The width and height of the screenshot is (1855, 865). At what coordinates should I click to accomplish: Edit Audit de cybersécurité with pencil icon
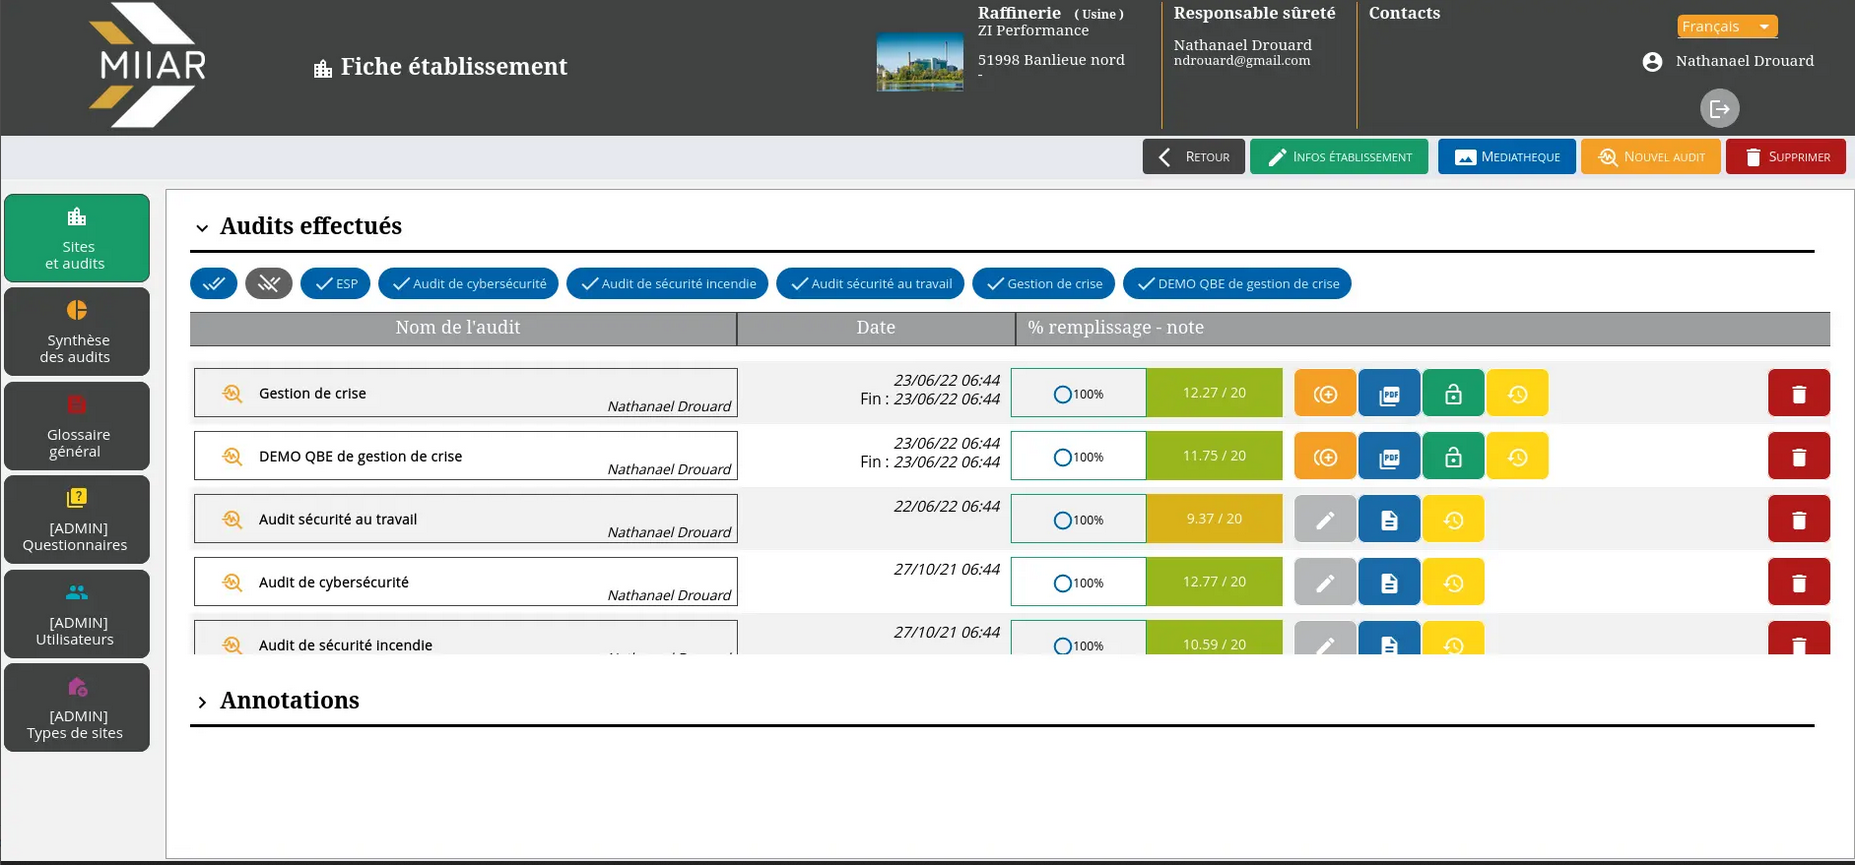click(x=1325, y=582)
